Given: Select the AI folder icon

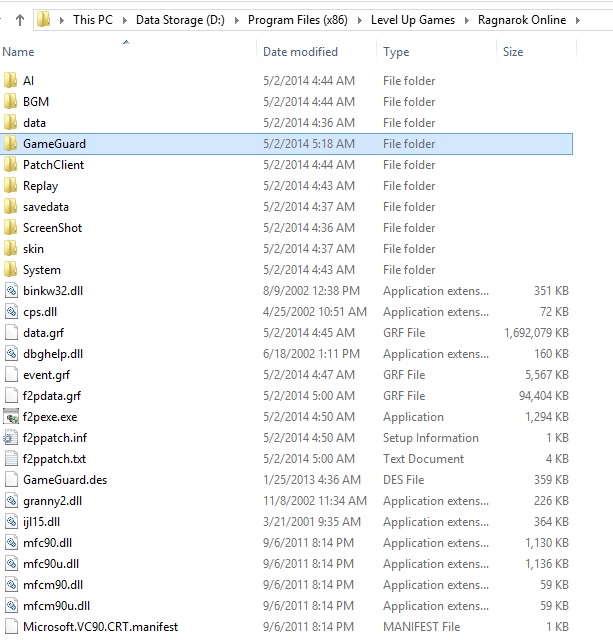Looking at the screenshot, I should 11,80.
